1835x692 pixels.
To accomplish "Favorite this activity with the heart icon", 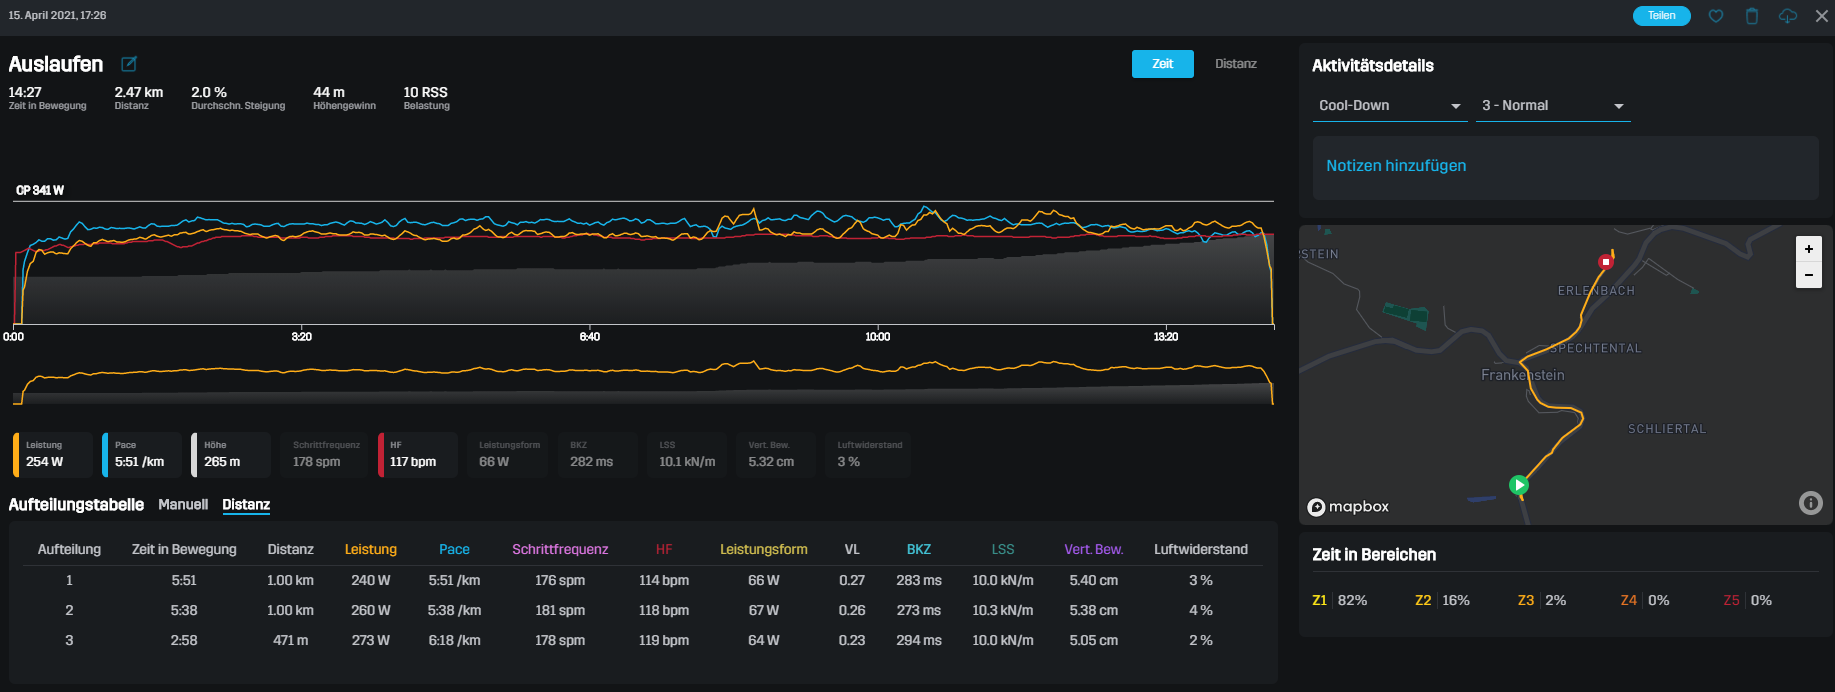I will [1716, 16].
